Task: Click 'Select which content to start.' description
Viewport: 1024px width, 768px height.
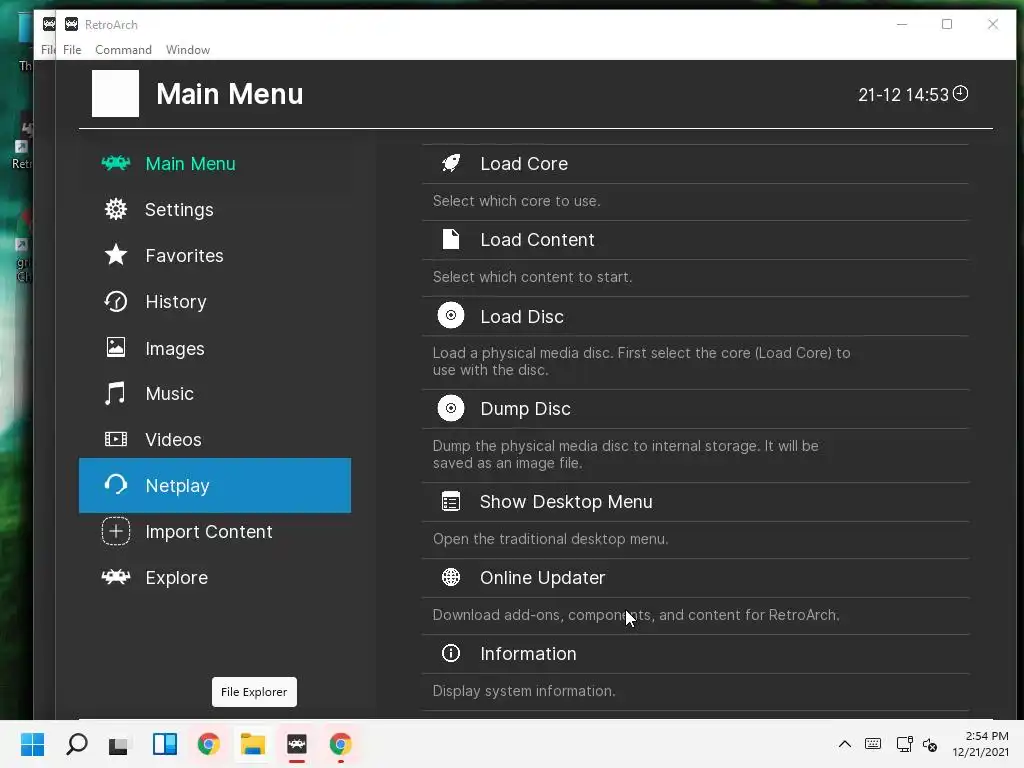Action: pyautogui.click(x=532, y=277)
